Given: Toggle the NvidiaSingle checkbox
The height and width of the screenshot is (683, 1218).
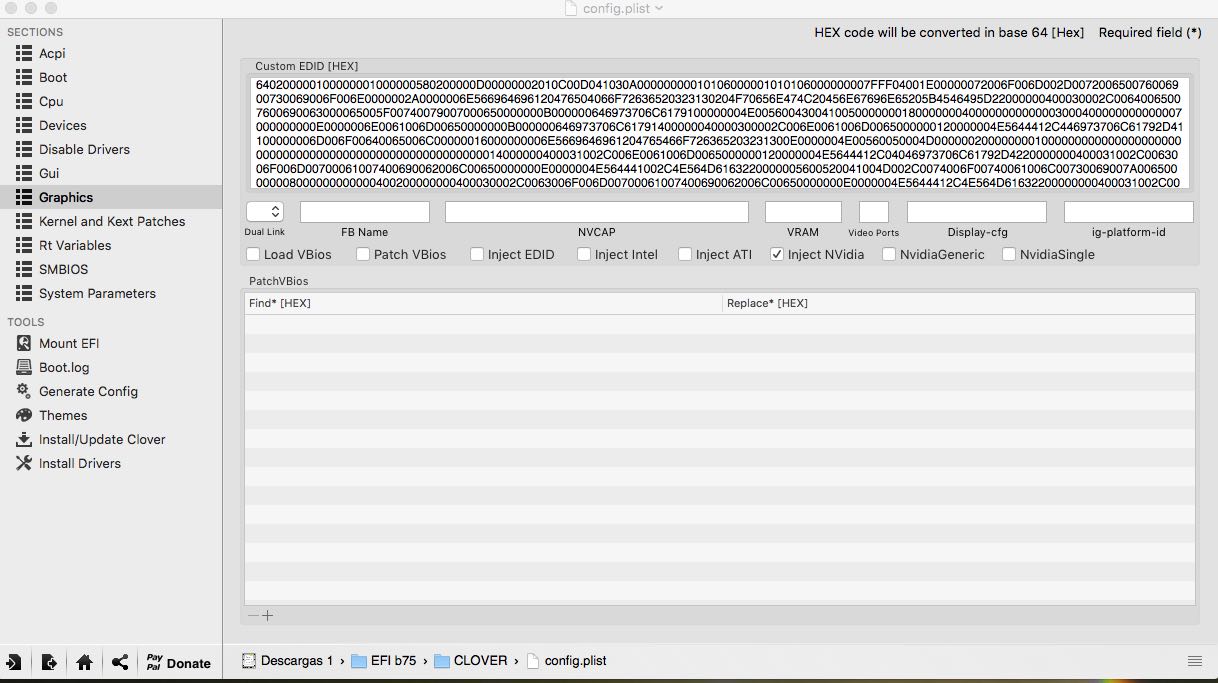Looking at the screenshot, I should click(1009, 254).
